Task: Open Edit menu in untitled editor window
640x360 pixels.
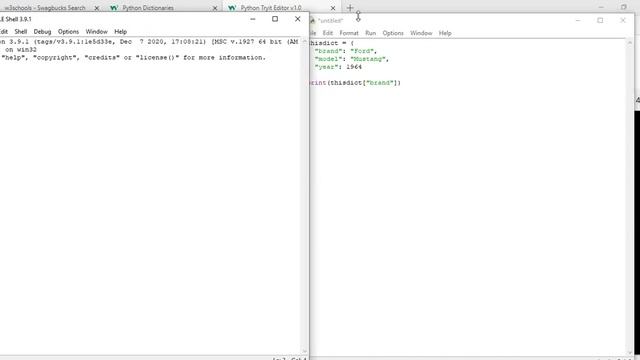Action: click(328, 33)
